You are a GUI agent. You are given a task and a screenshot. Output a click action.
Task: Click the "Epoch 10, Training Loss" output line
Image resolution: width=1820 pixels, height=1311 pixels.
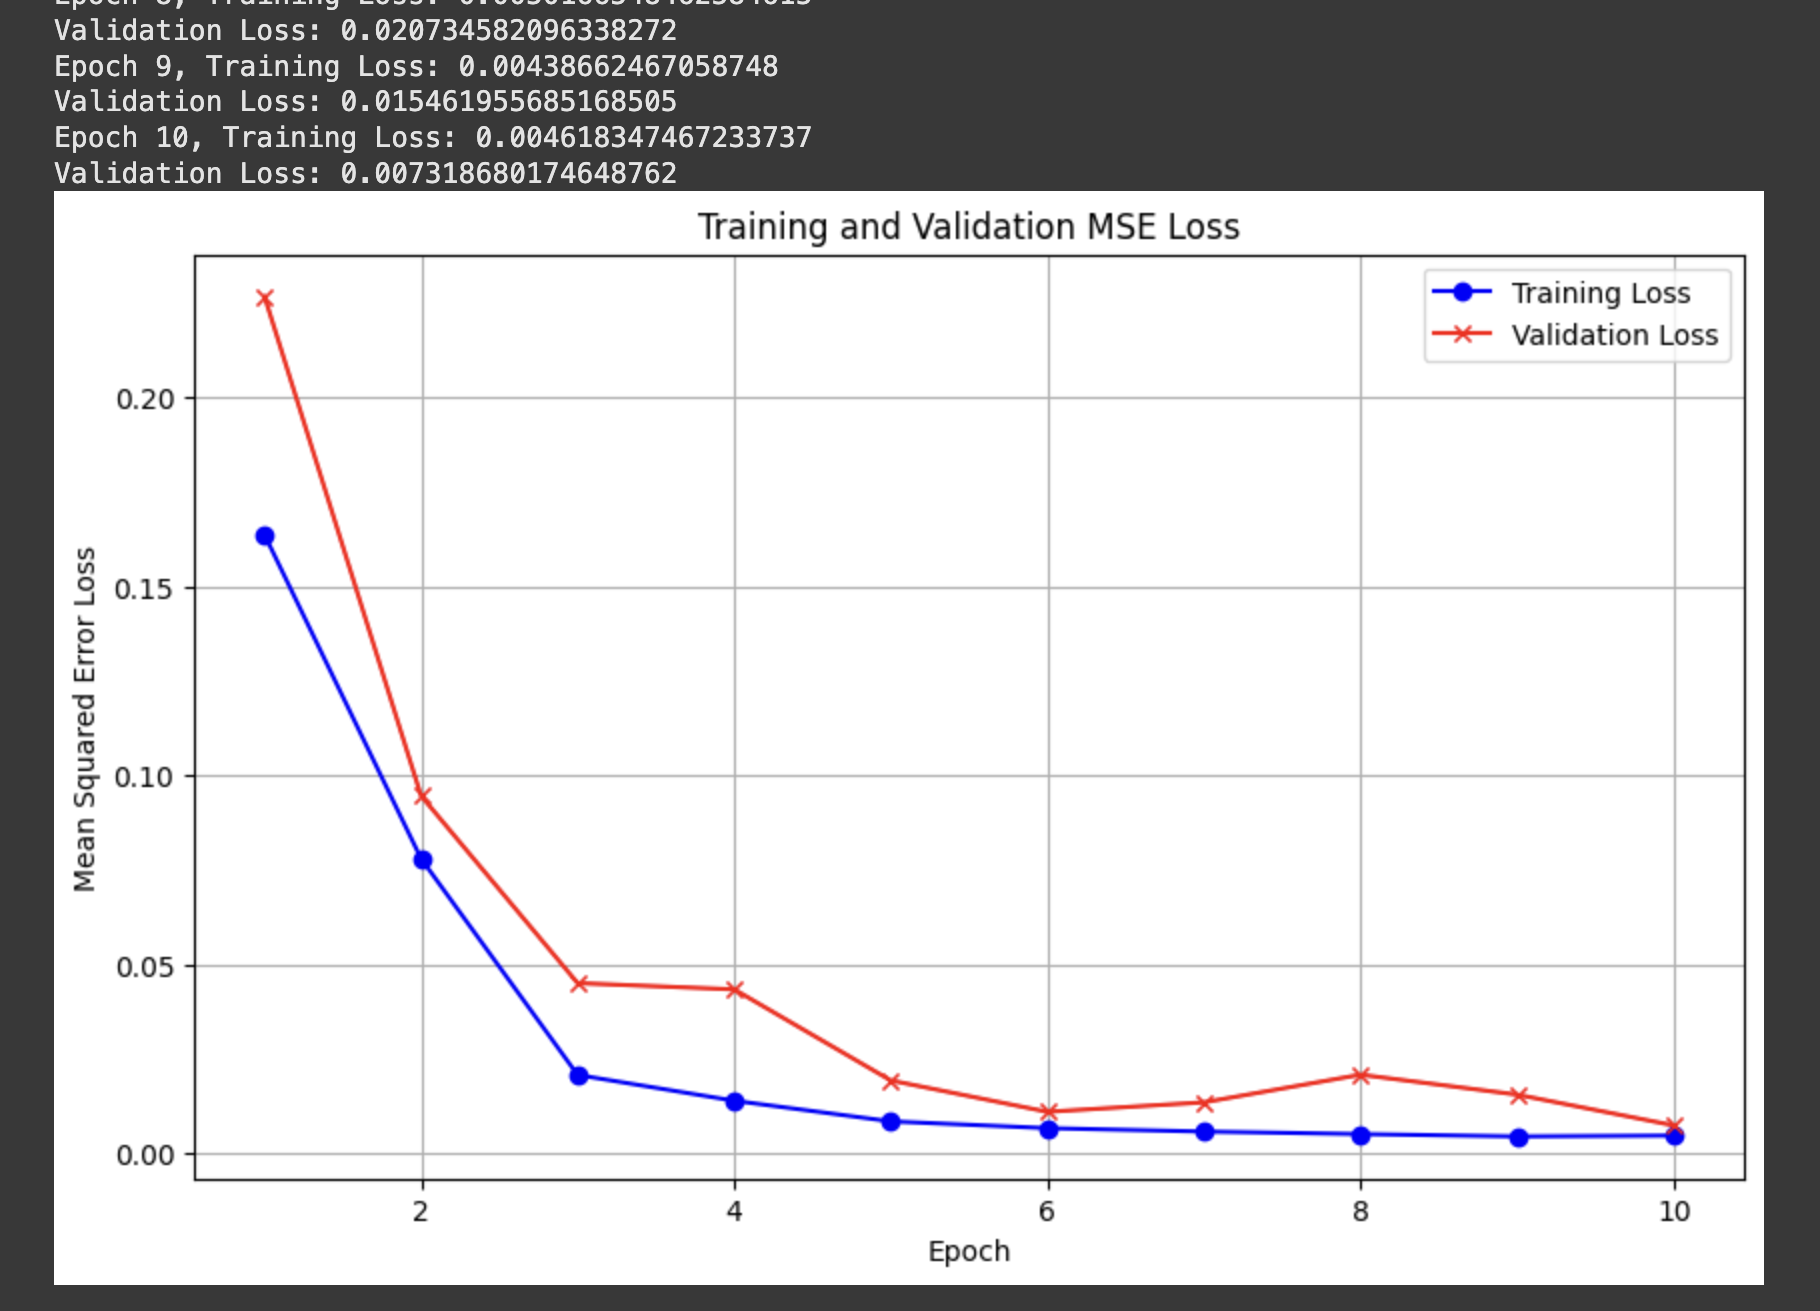click(432, 138)
